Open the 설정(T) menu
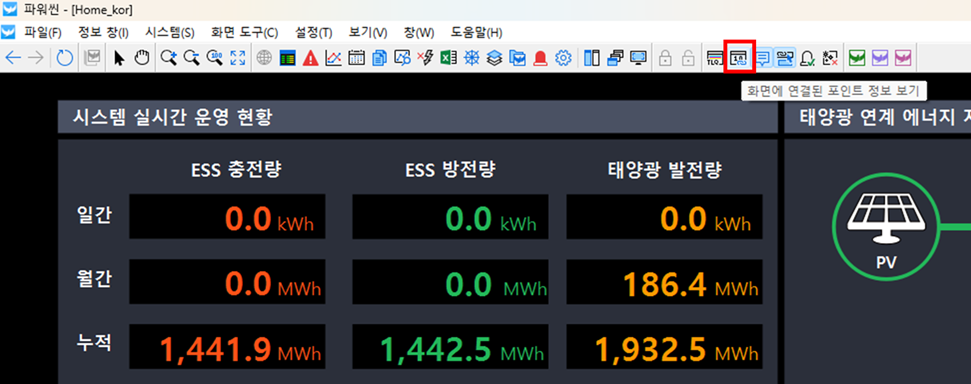The width and height of the screenshot is (971, 384). pos(313,32)
